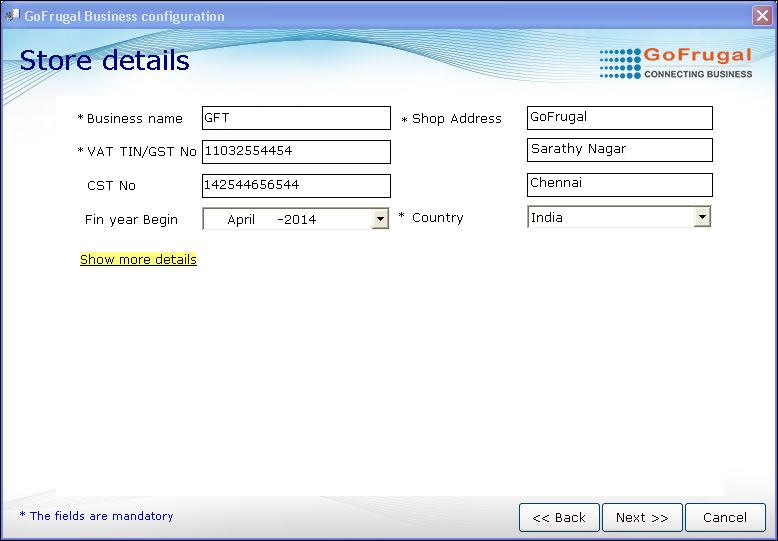Edit the VAT TIN/GST No field
The height and width of the screenshot is (541, 778).
click(296, 152)
